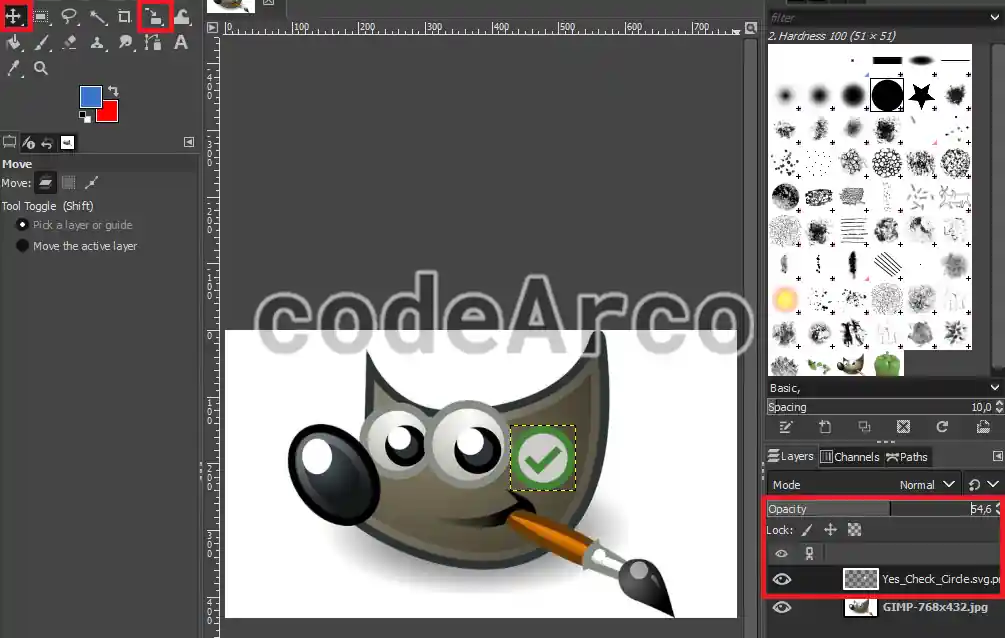Duplicate the selected brush
Screen dimensions: 1005x638
coord(864,427)
